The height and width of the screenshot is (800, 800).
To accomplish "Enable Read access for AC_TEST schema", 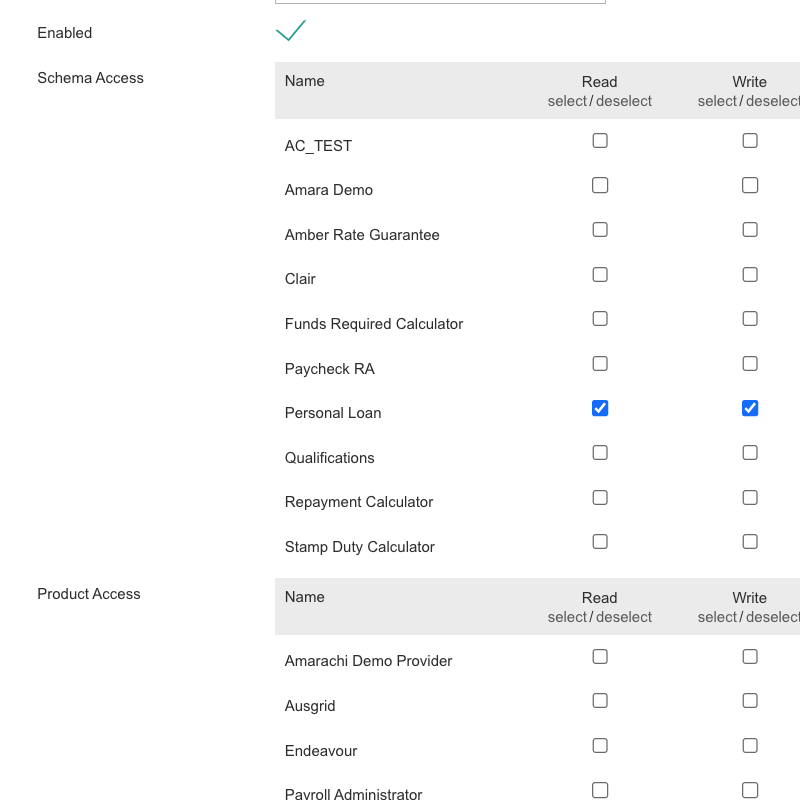I will pos(600,140).
